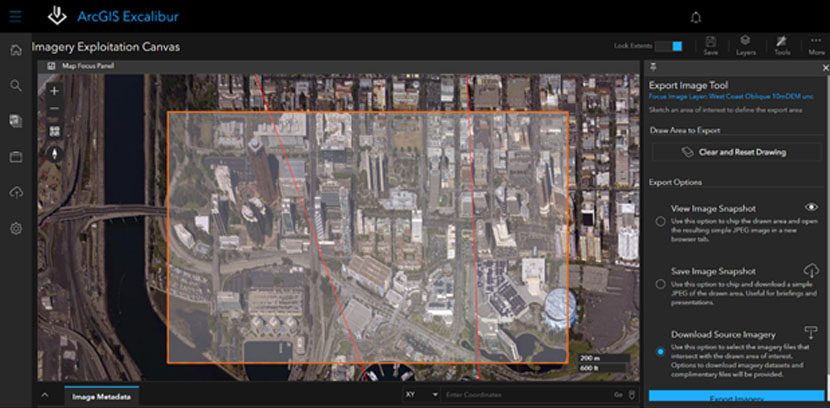Open the XY coordinate format dropdown
The height and width of the screenshot is (408, 830).
(422, 395)
